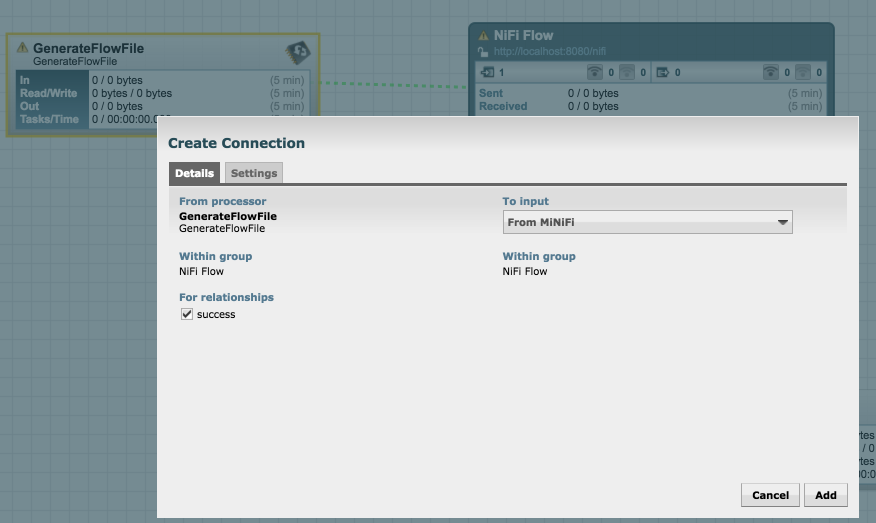Click the GenerateFlowFile warning triangle icon
Image resolution: width=876 pixels, height=523 pixels.
click(x=22, y=47)
